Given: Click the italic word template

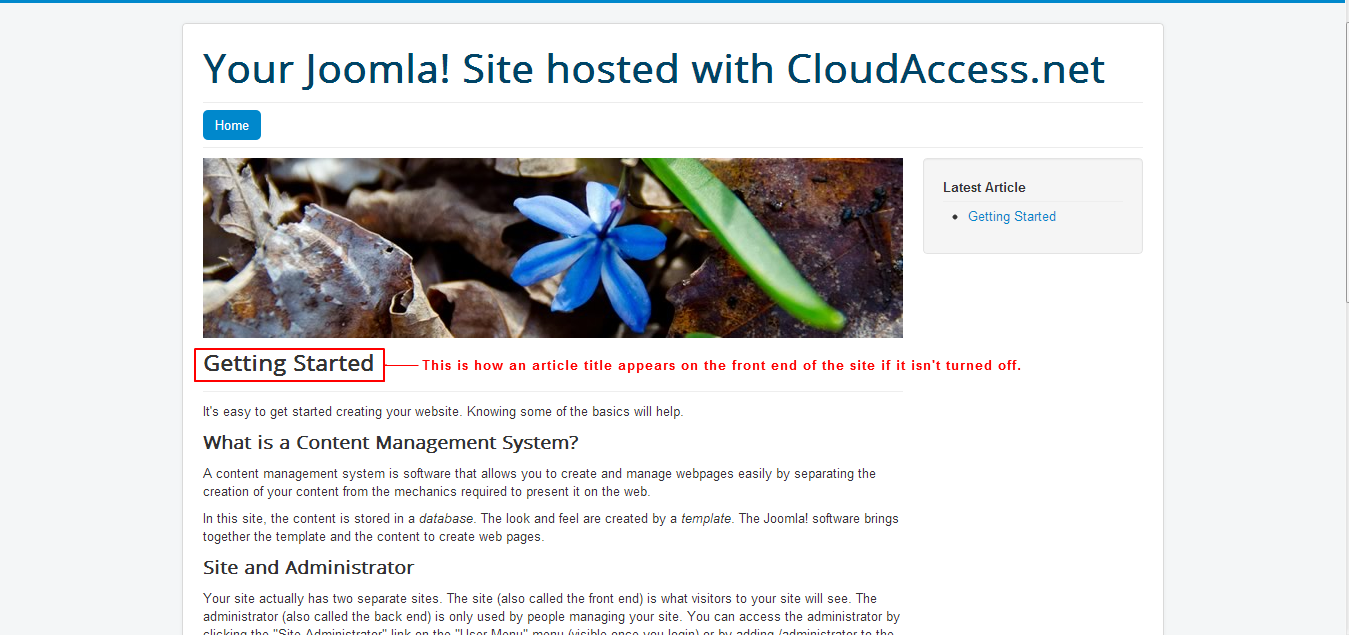Looking at the screenshot, I should [707, 519].
